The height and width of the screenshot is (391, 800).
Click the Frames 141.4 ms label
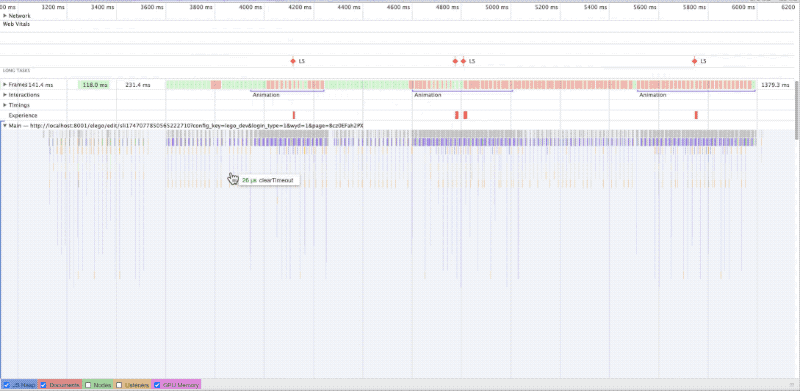point(31,85)
